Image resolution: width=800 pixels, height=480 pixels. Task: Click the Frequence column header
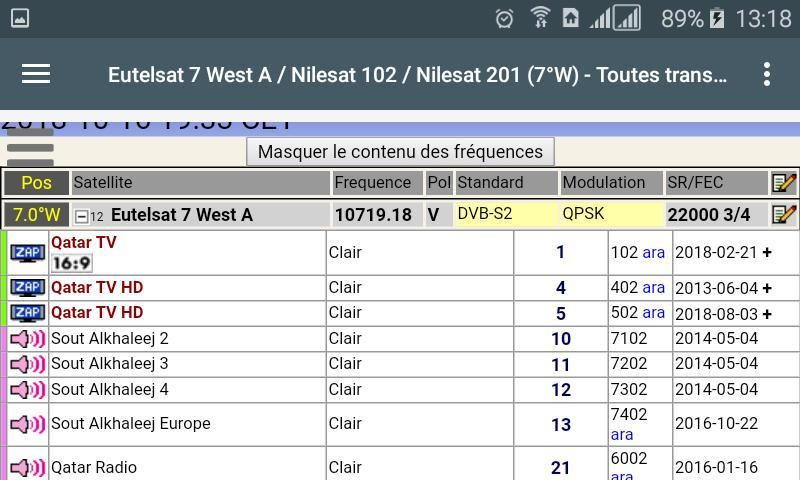tap(373, 182)
